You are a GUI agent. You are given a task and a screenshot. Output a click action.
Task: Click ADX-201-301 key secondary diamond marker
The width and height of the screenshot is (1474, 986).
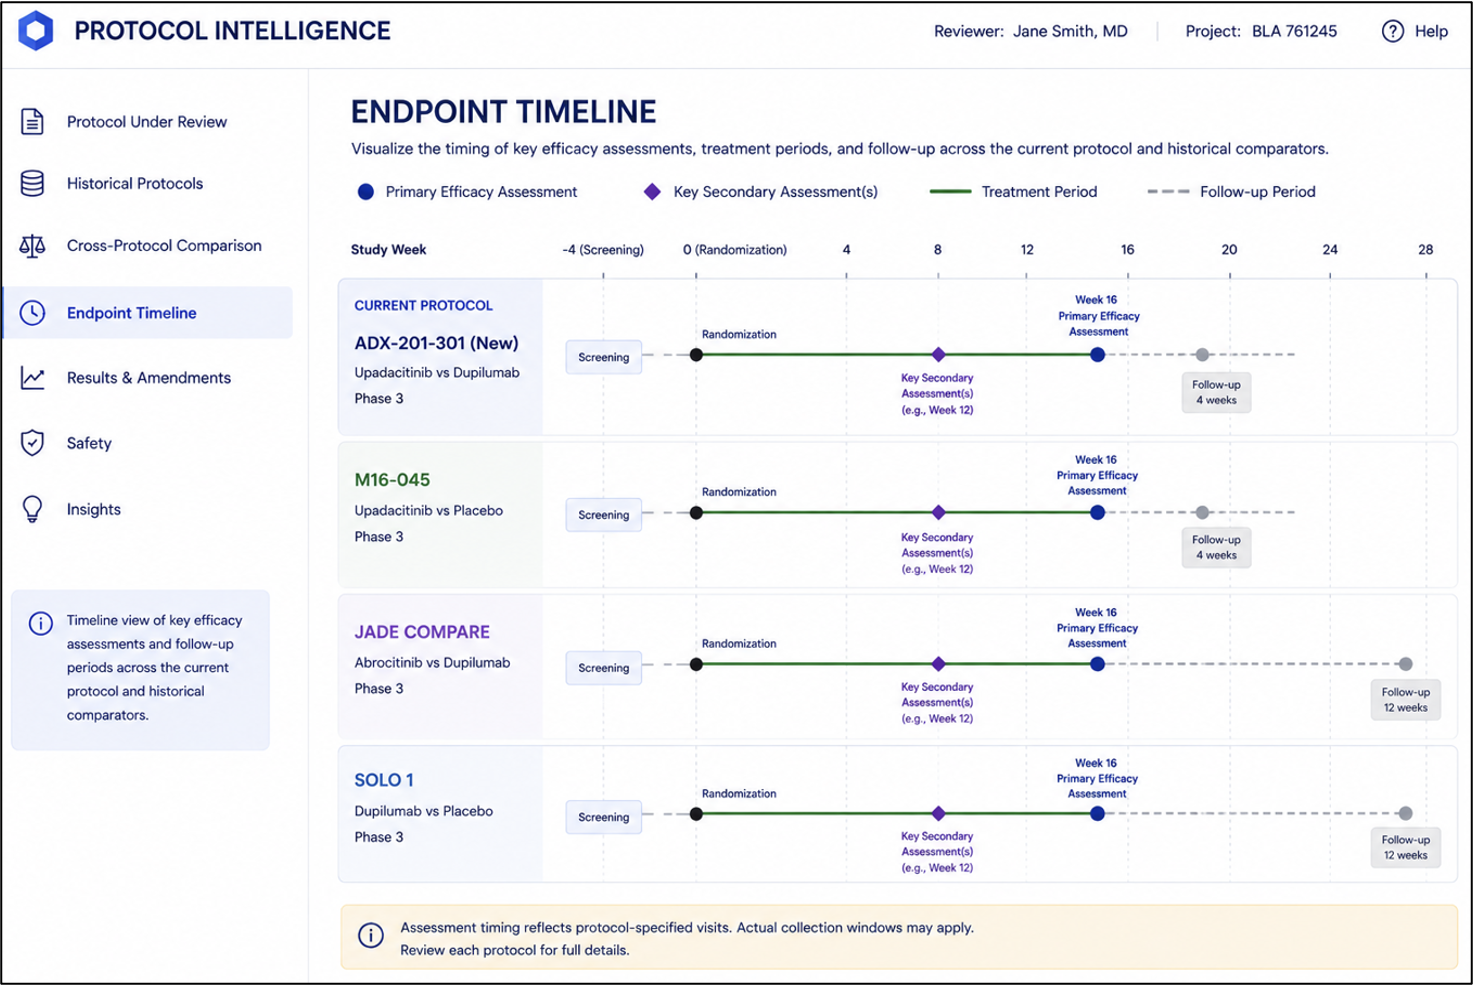pyautogui.click(x=939, y=355)
